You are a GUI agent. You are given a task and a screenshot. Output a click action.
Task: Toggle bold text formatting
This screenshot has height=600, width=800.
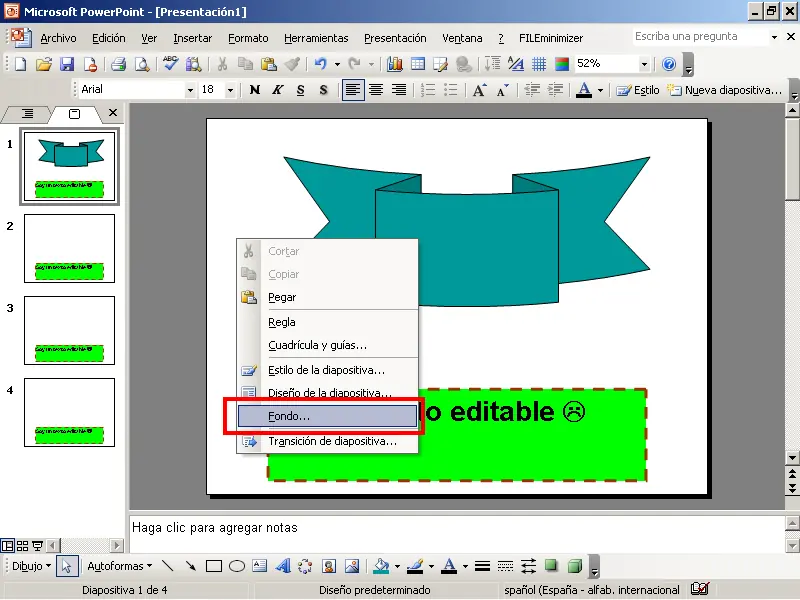(255, 90)
